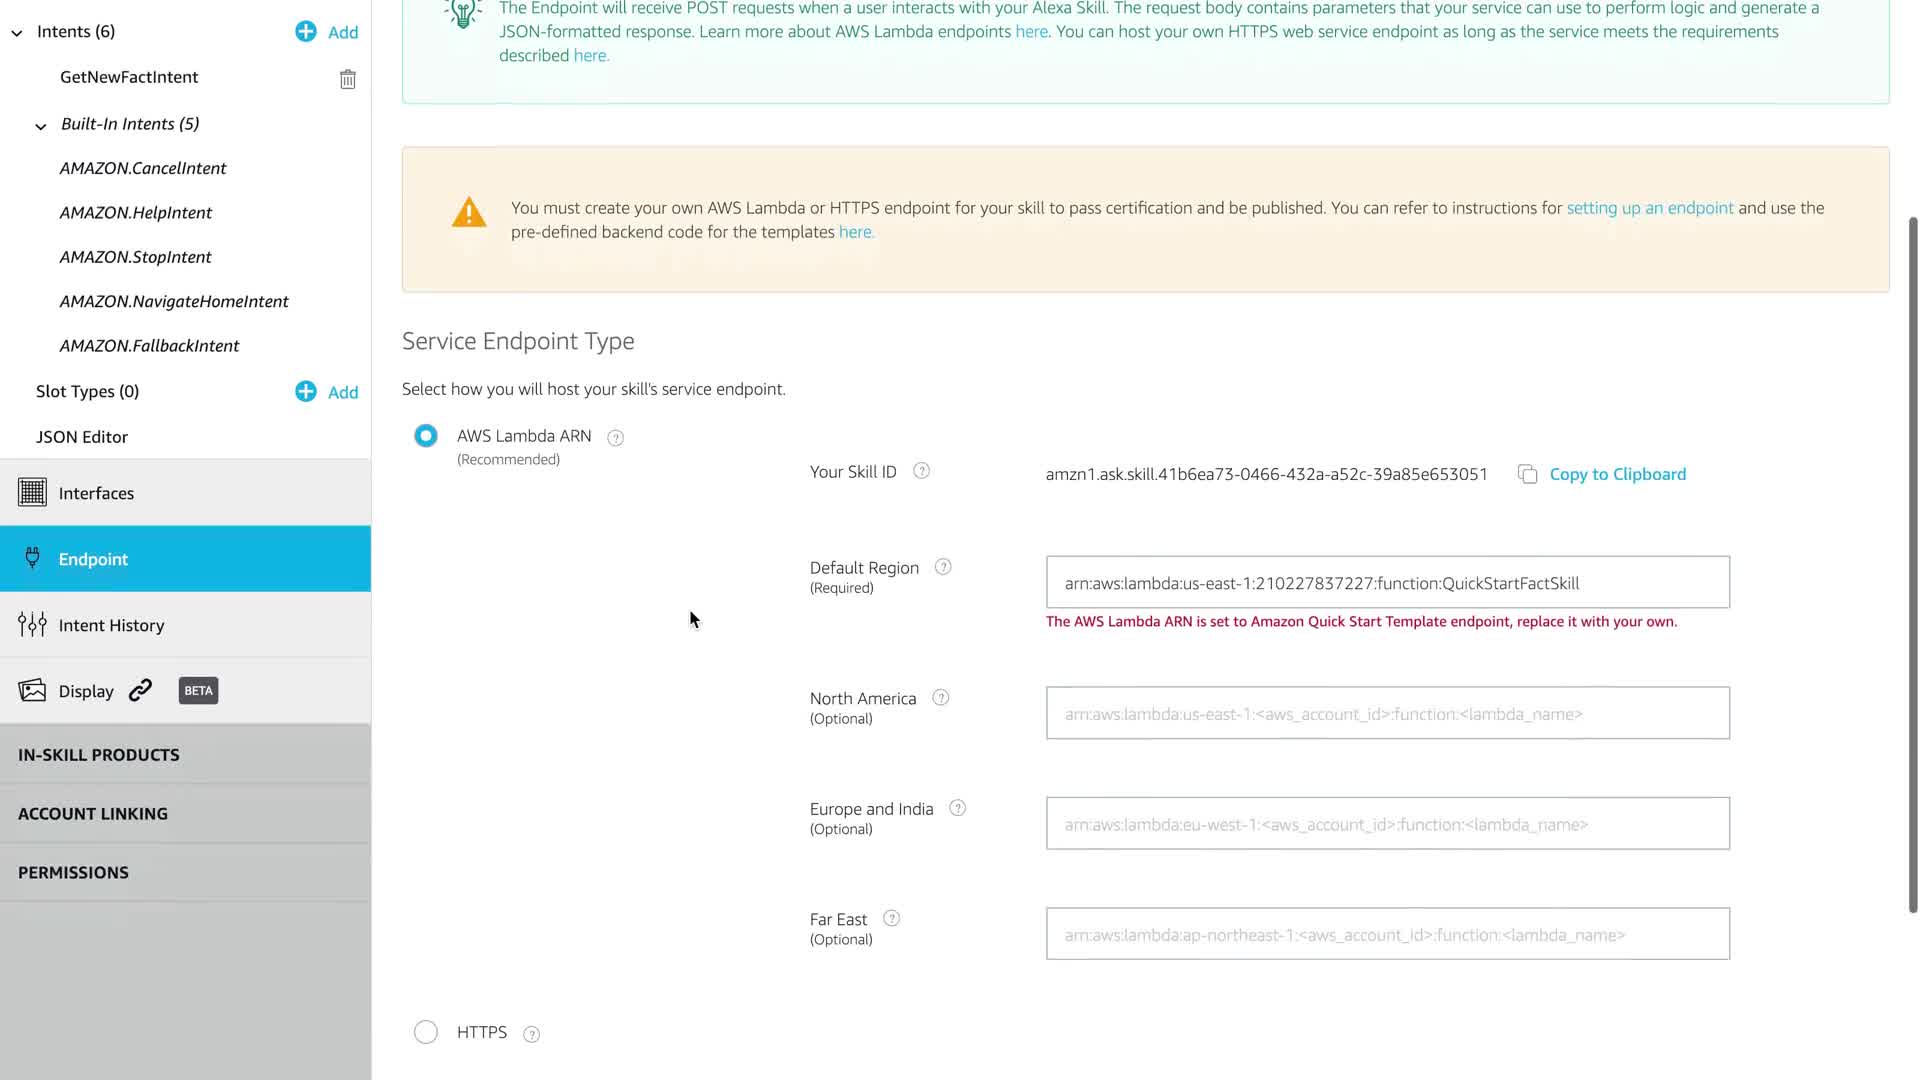Screen dimensions: 1920x1080
Task: Delete GetNewFactIntent with trash icon
Action: 347,79
